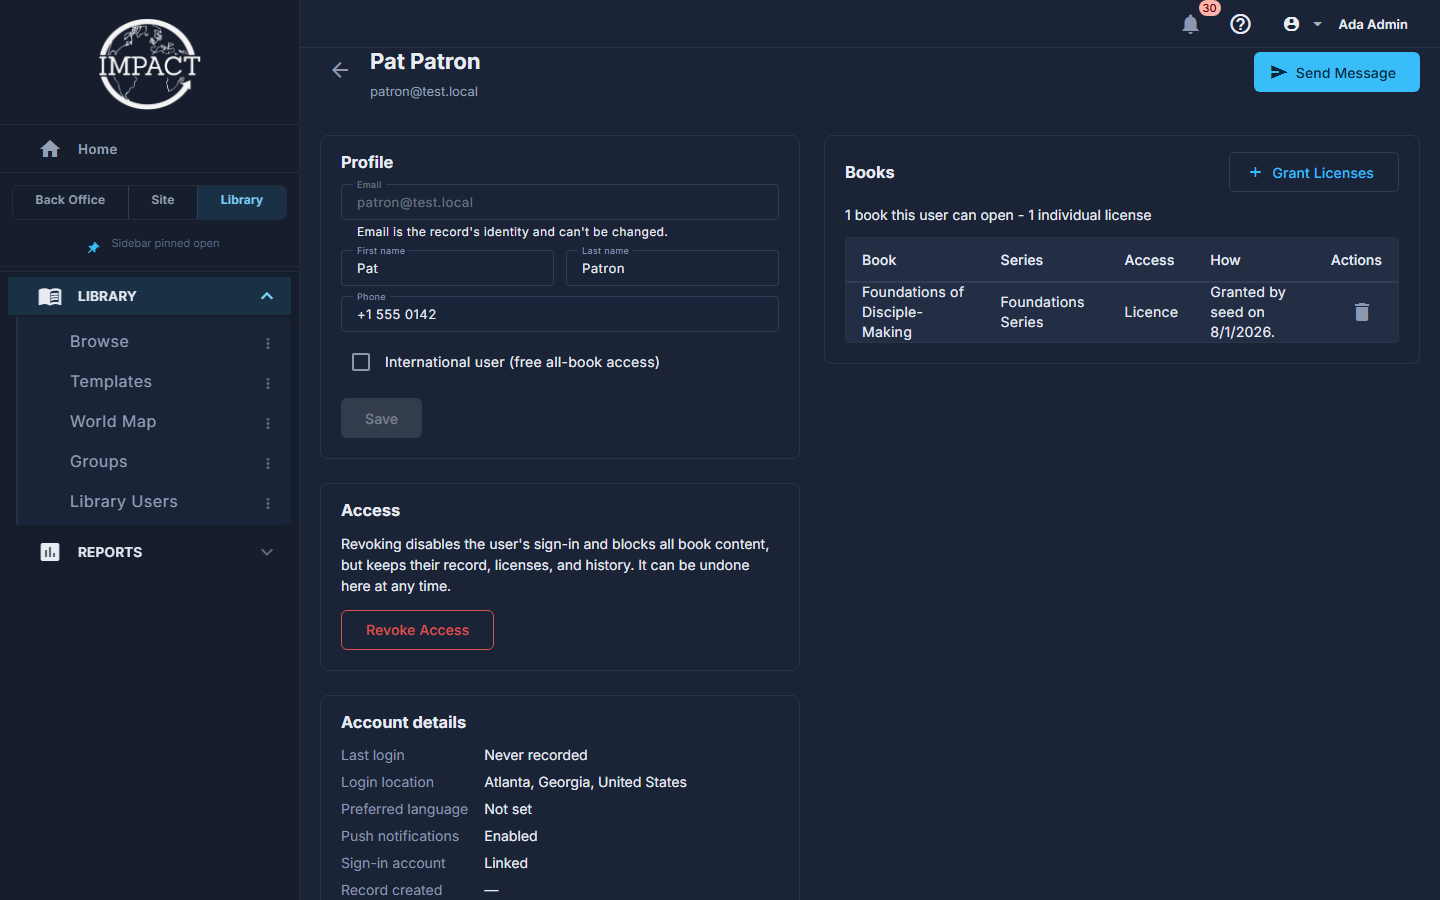Open the notifications bell
The height and width of the screenshot is (900, 1440).
coord(1190,24)
